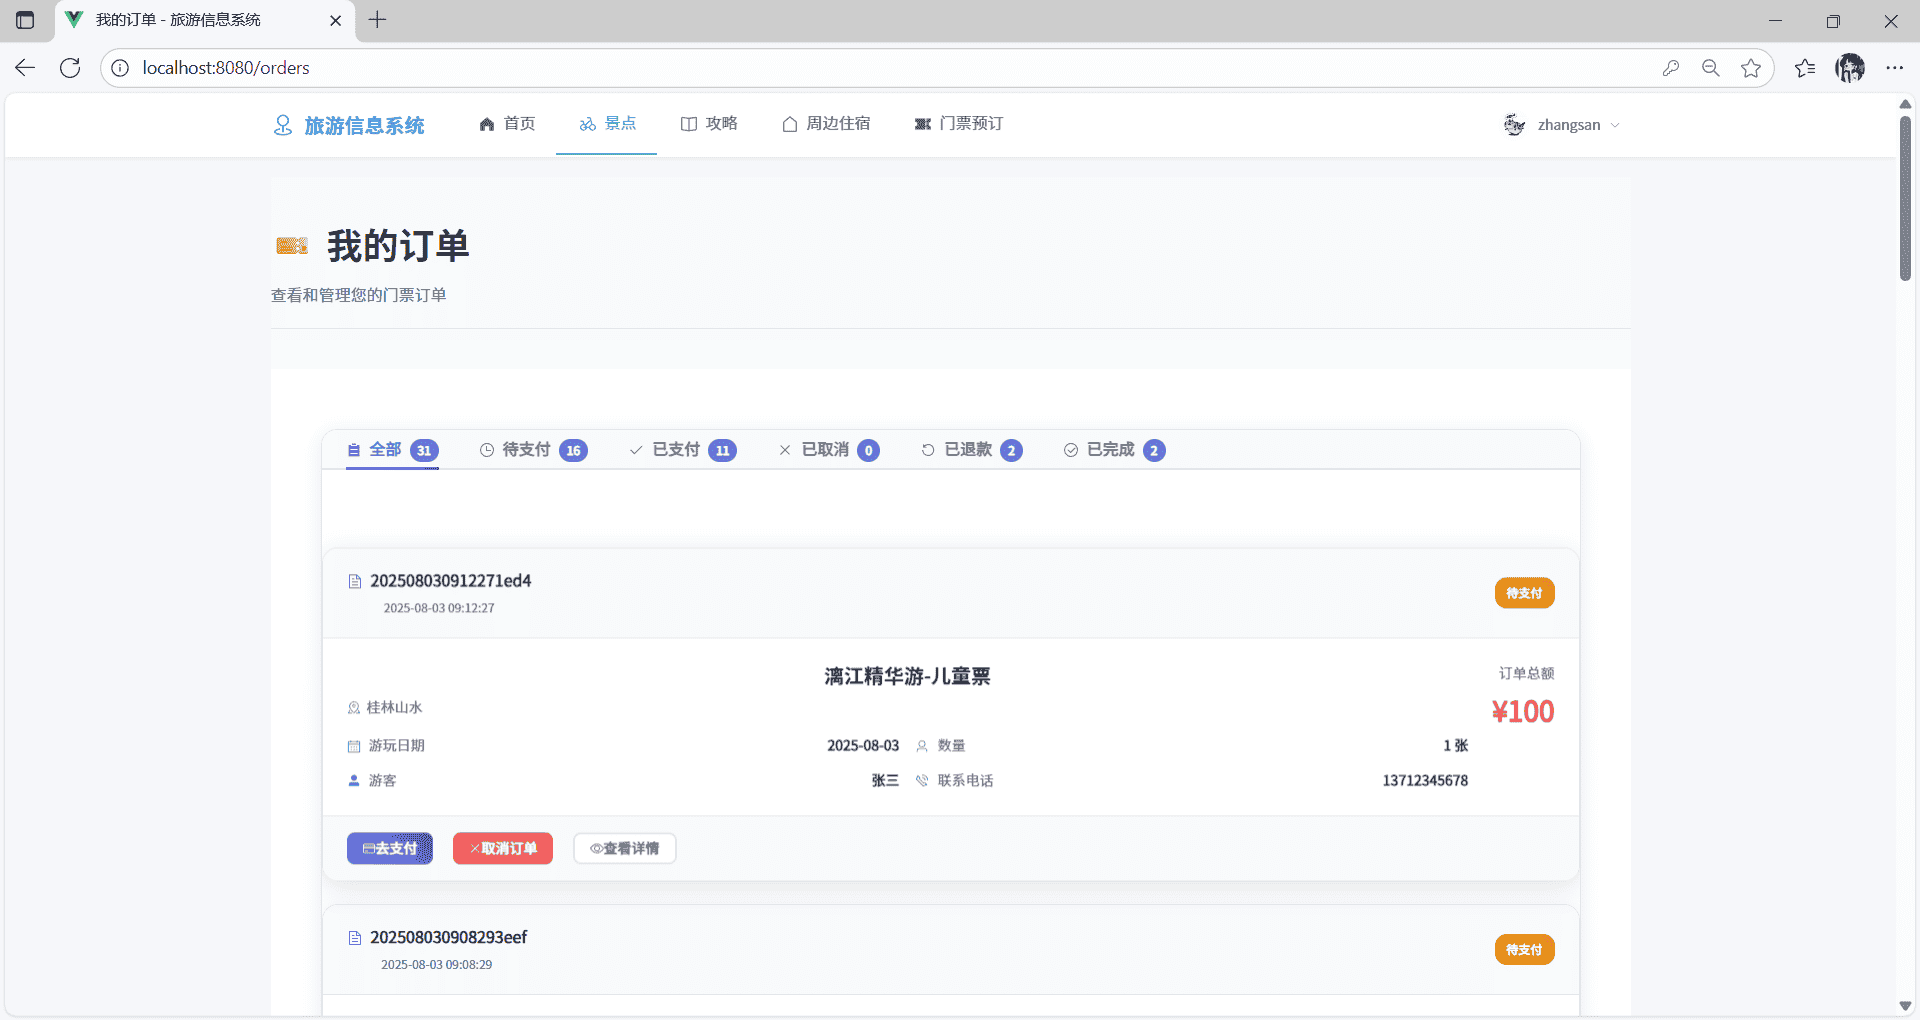Click the location icon beside 桂林山水
The height and width of the screenshot is (1020, 1920).
coord(354,708)
